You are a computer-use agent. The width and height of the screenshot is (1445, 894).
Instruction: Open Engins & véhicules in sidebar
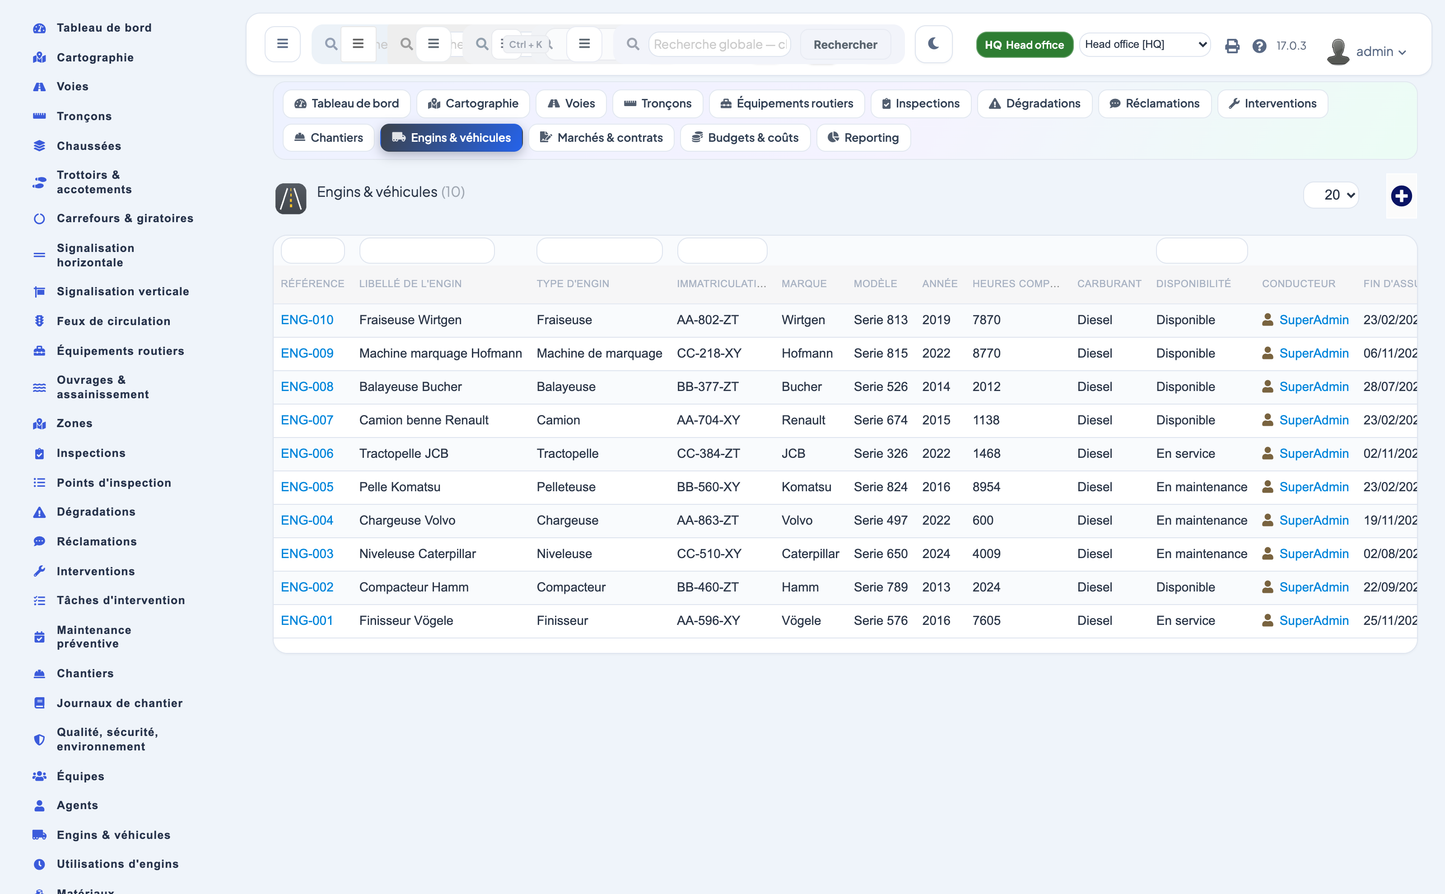point(113,835)
